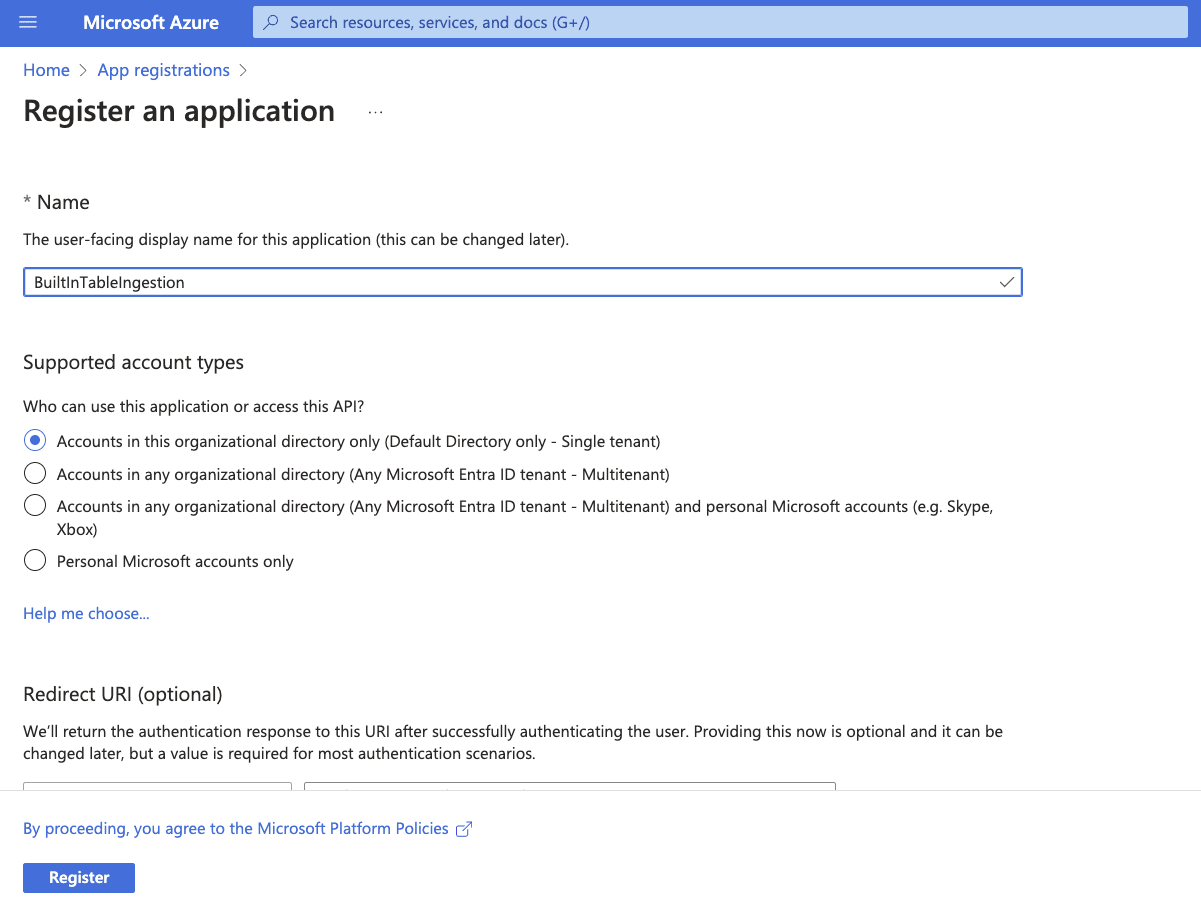Click the chevron after Home breadcrumb
Viewport: 1201px width, 906px height.
84,71
